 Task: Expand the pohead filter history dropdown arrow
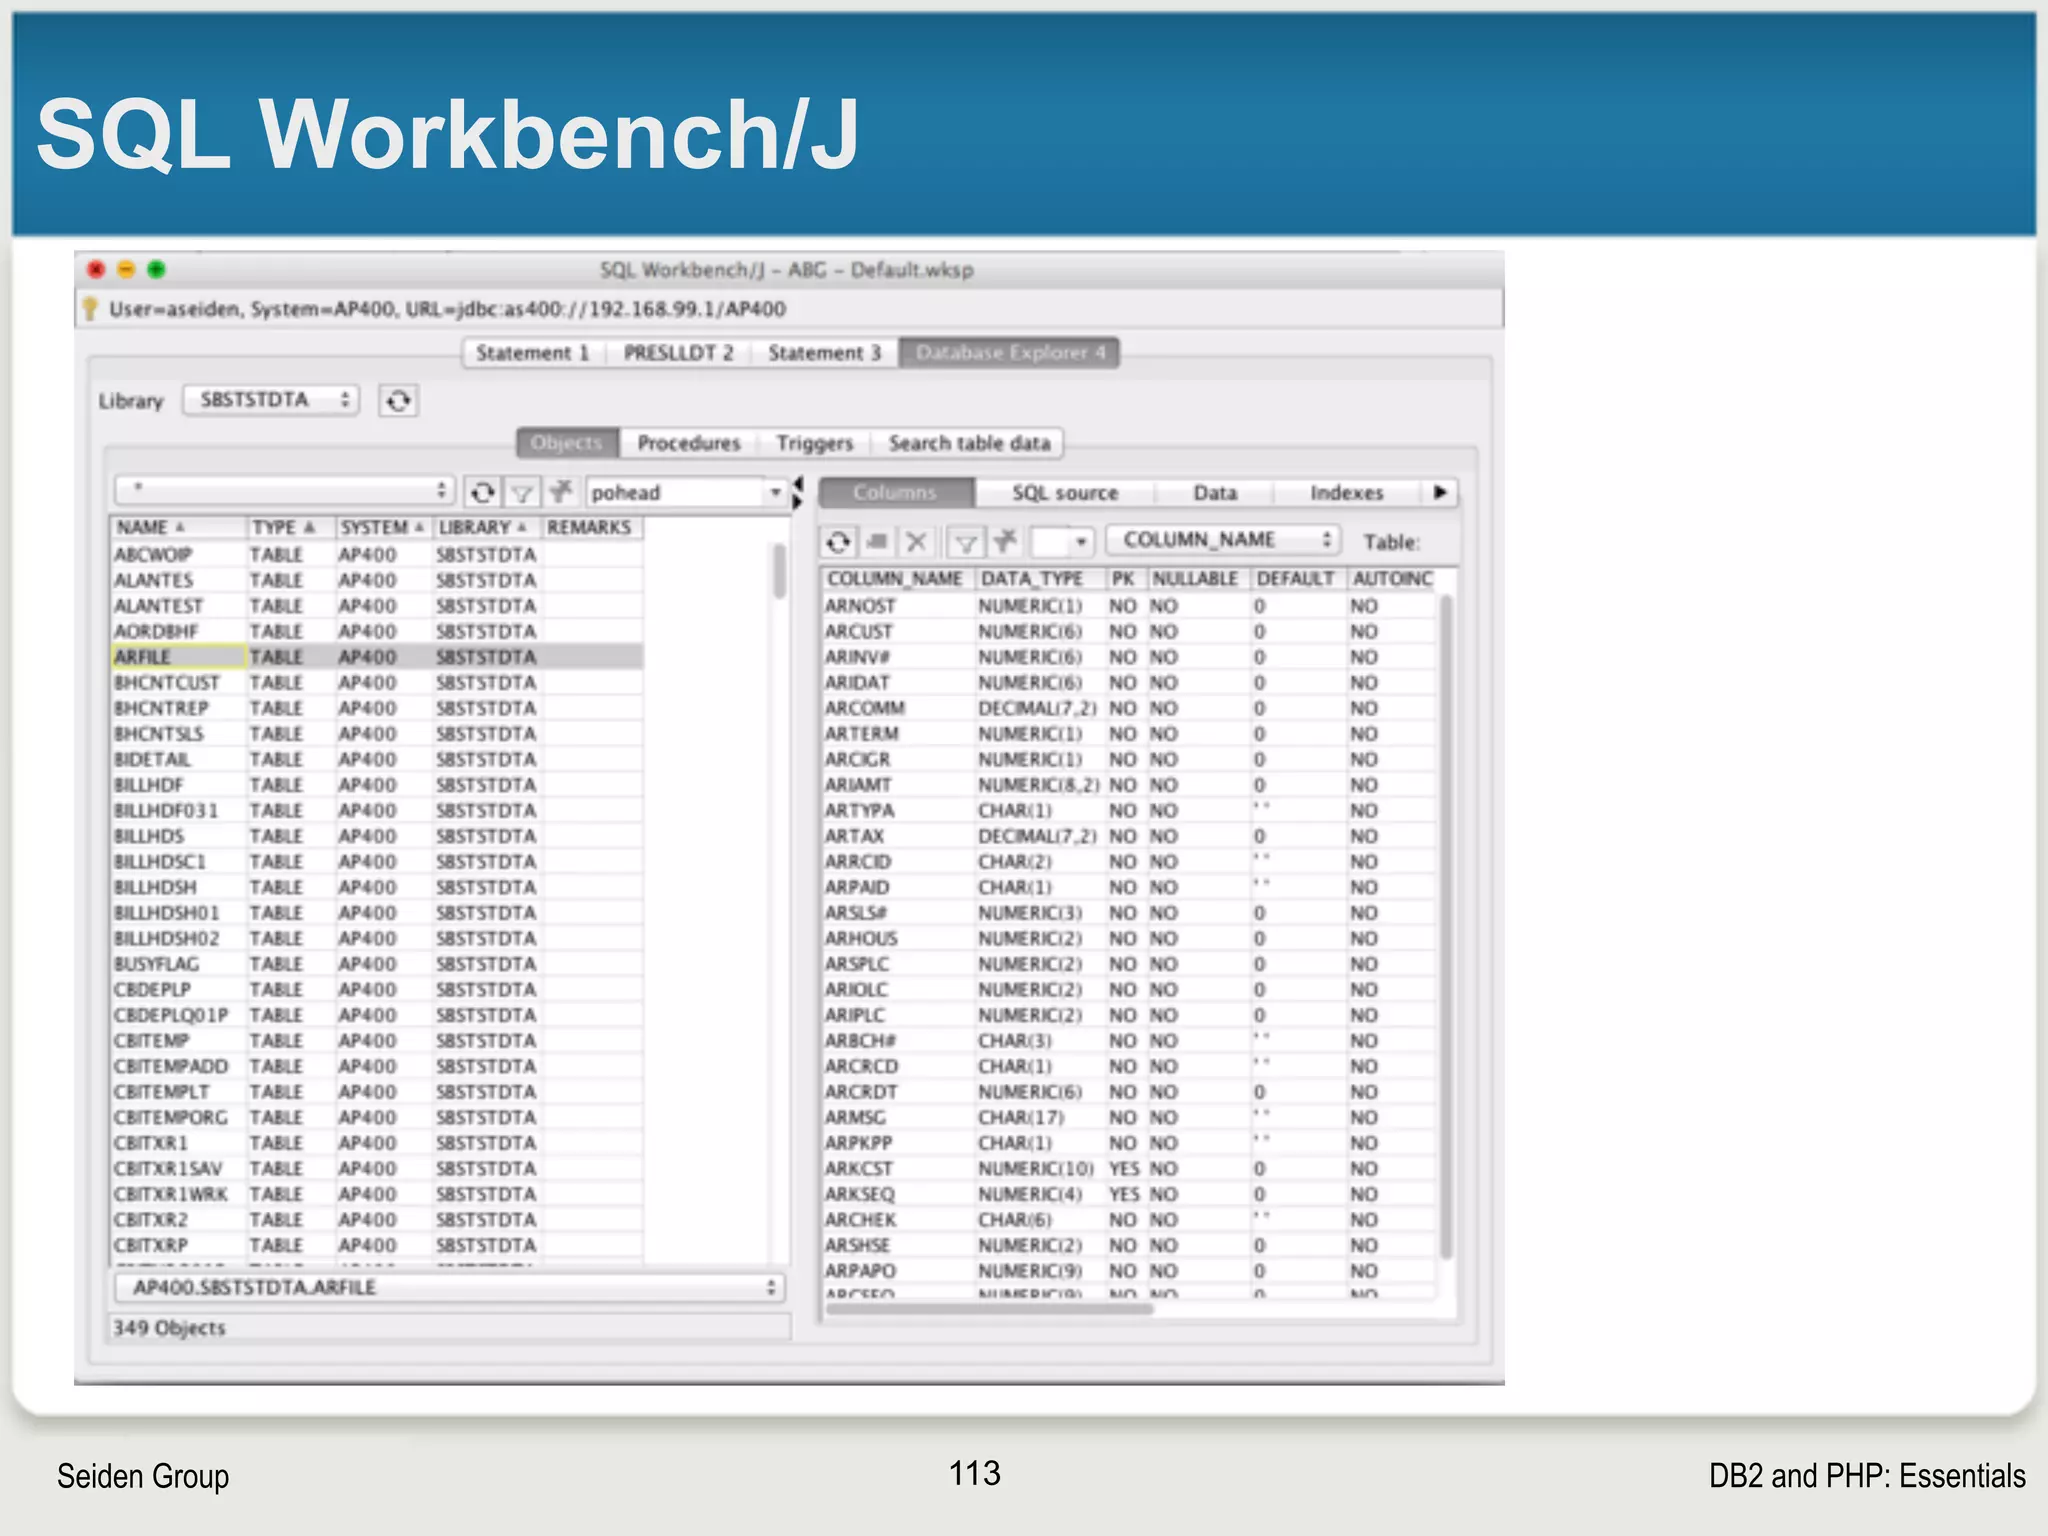coord(775,492)
